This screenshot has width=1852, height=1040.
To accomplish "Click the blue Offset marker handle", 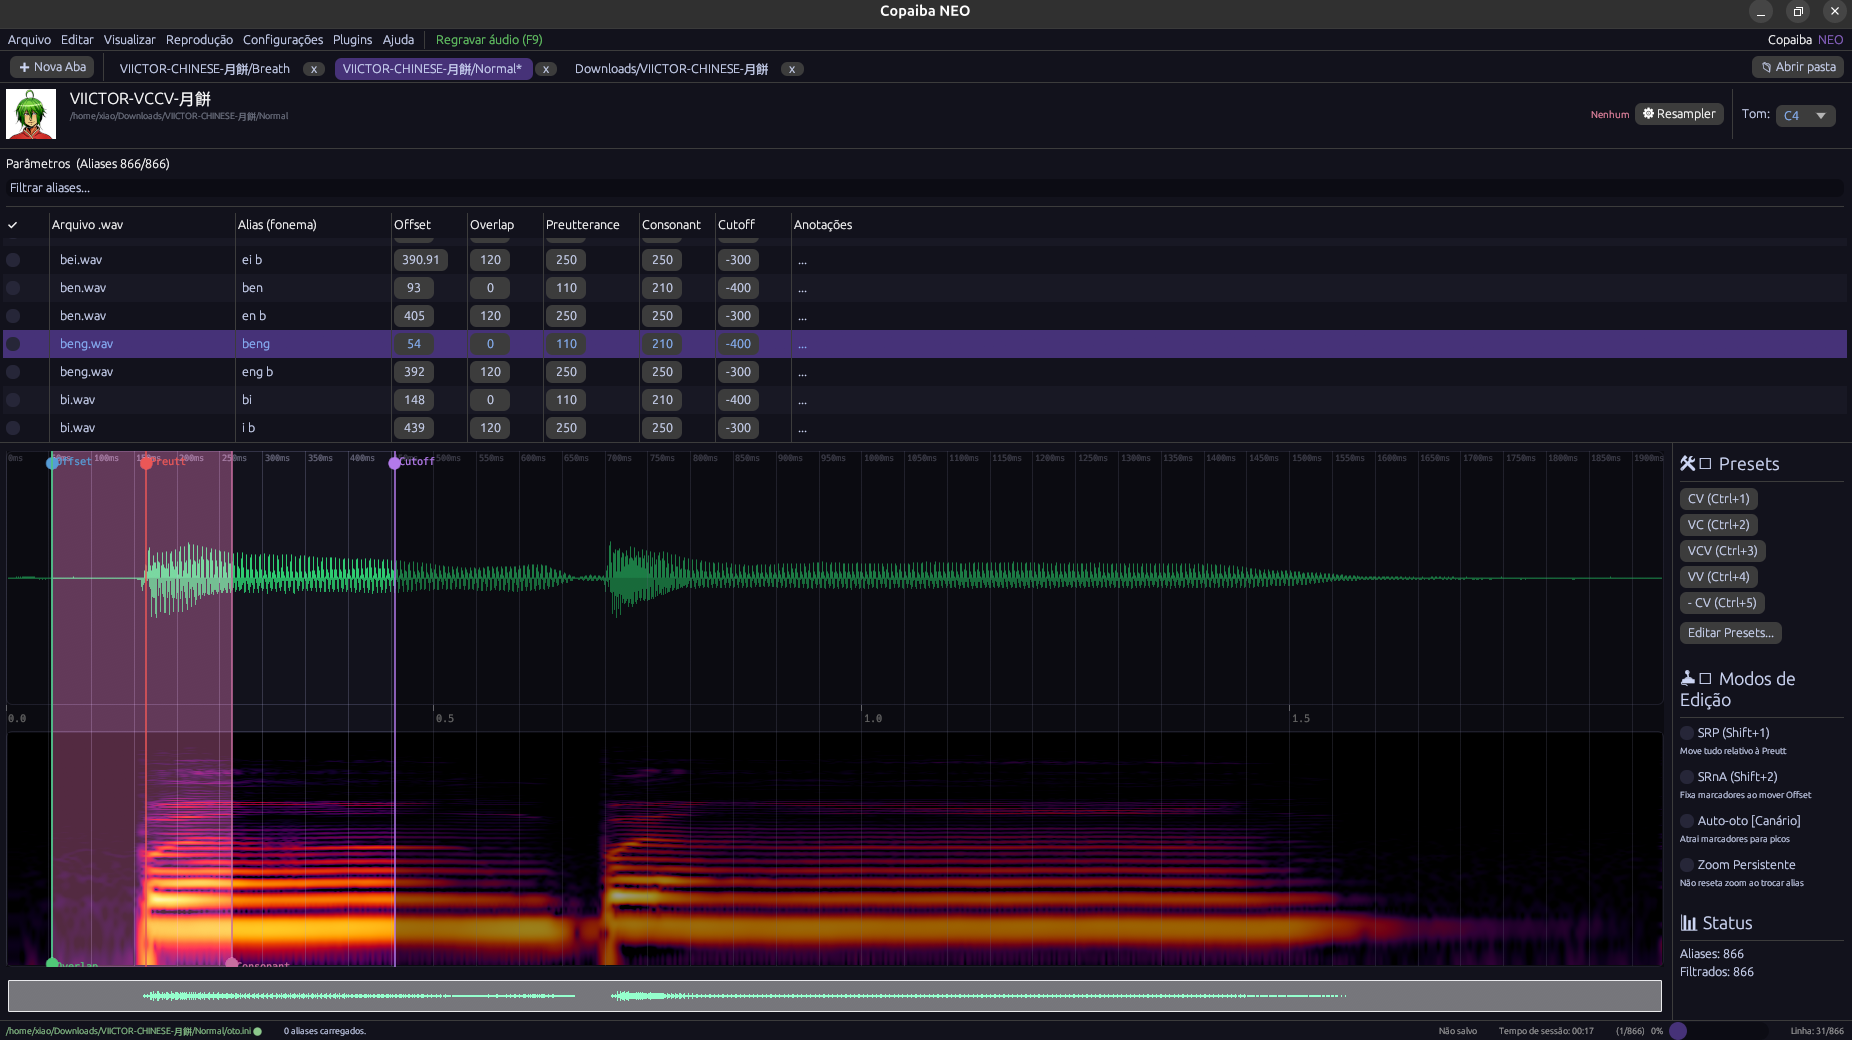I will (x=52, y=462).
